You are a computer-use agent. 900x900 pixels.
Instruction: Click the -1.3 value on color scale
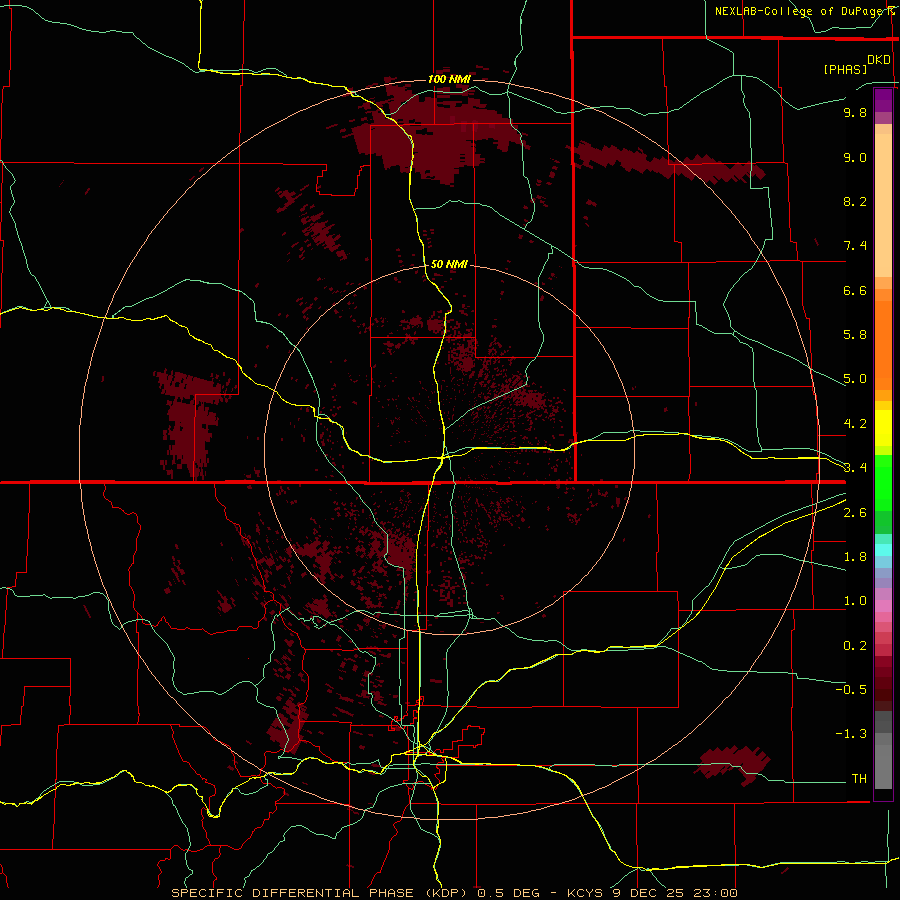point(851,734)
